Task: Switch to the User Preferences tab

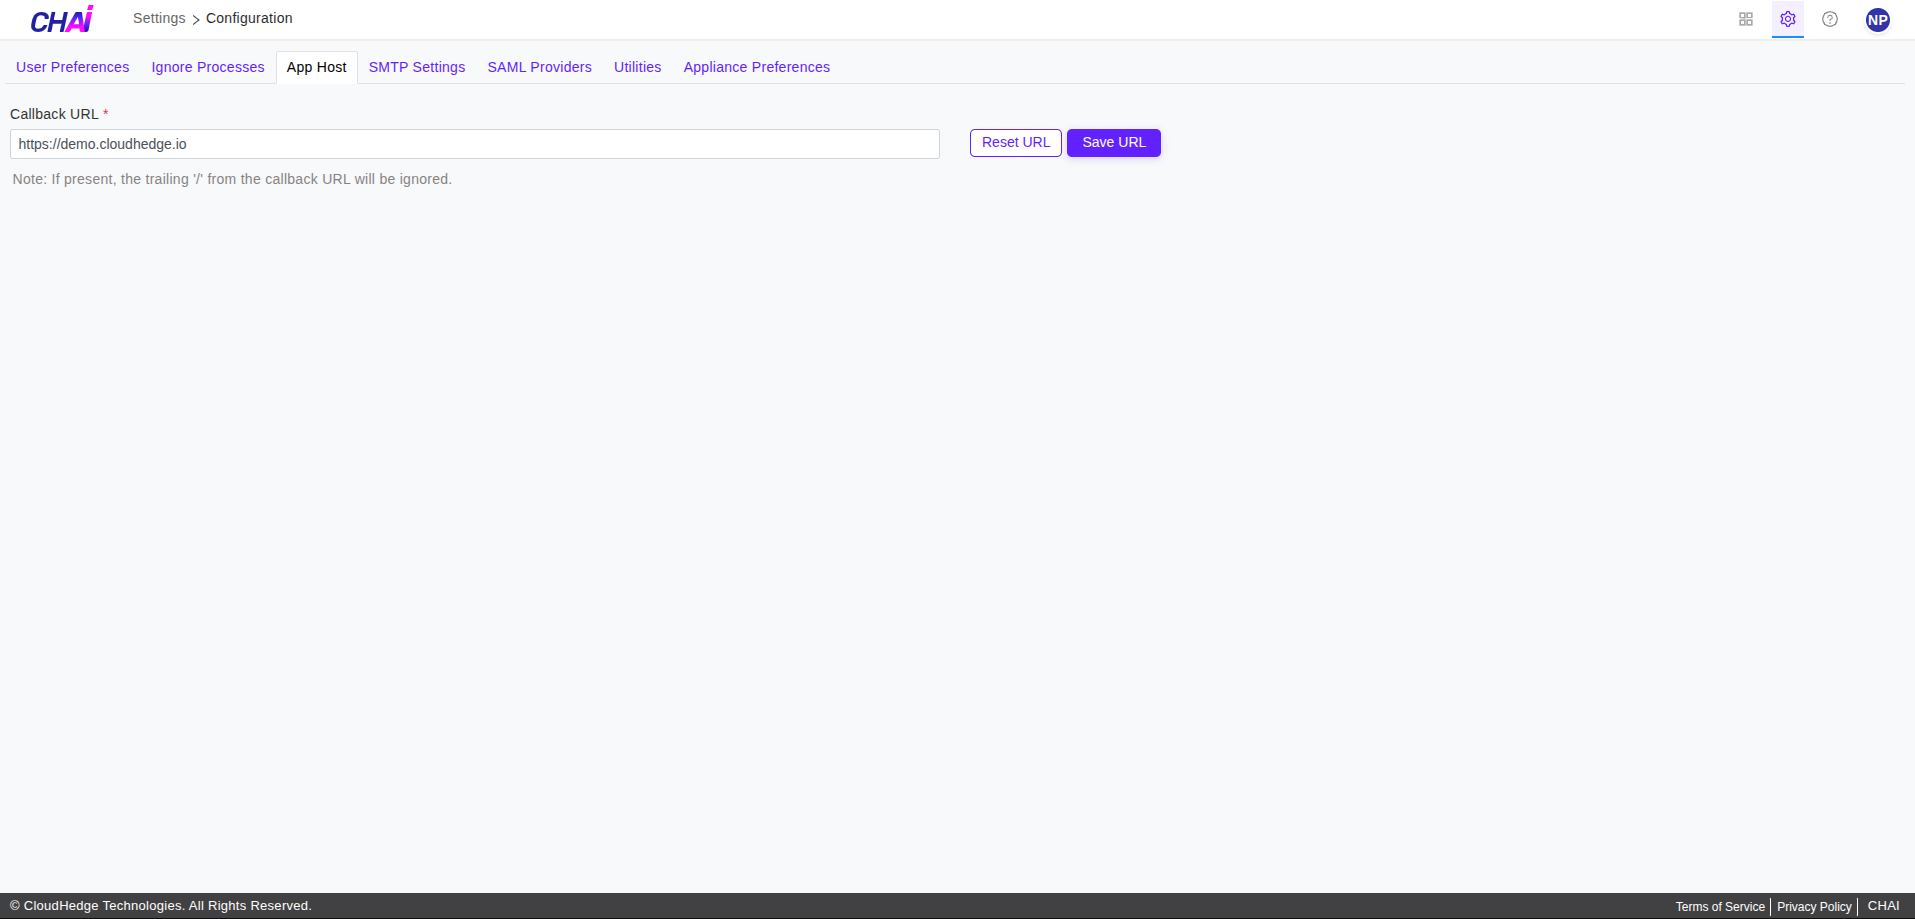Action: pos(73,67)
